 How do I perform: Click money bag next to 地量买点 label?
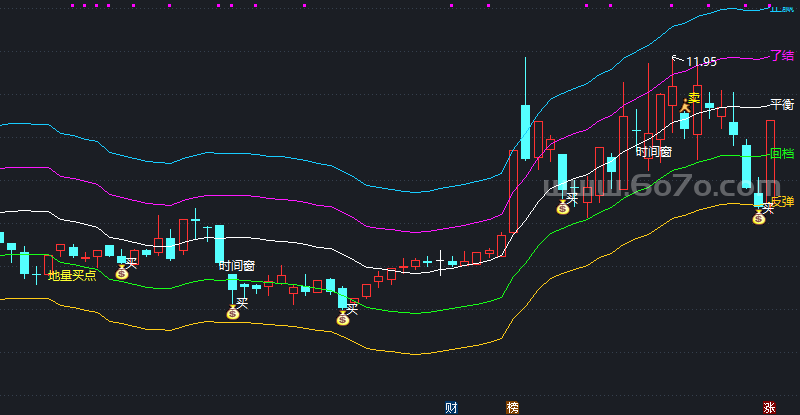[120, 271]
